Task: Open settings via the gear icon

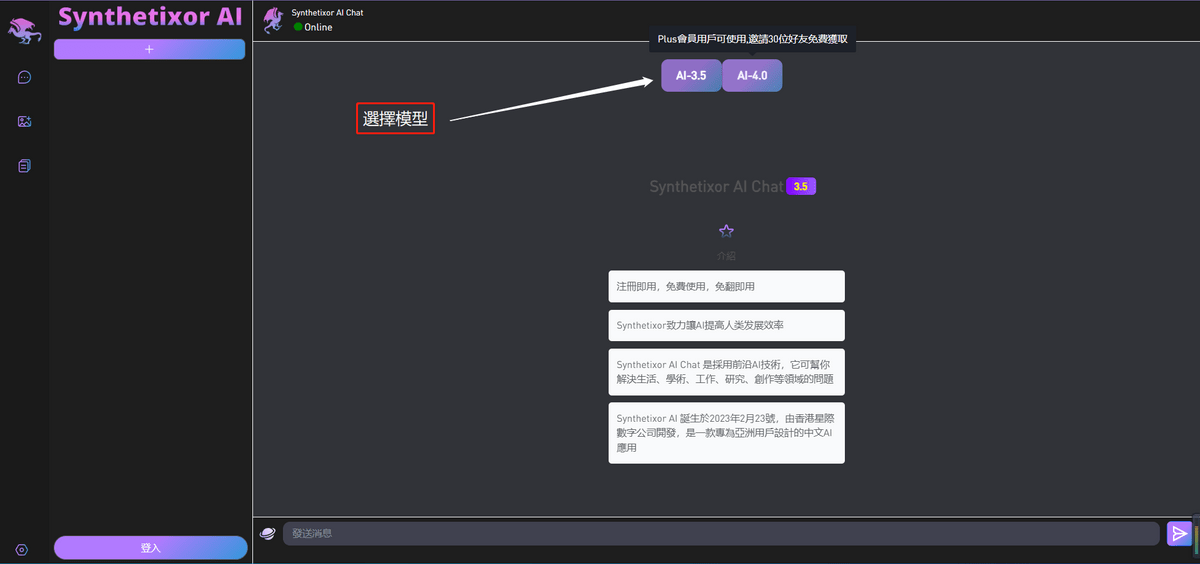Action: click(x=22, y=549)
